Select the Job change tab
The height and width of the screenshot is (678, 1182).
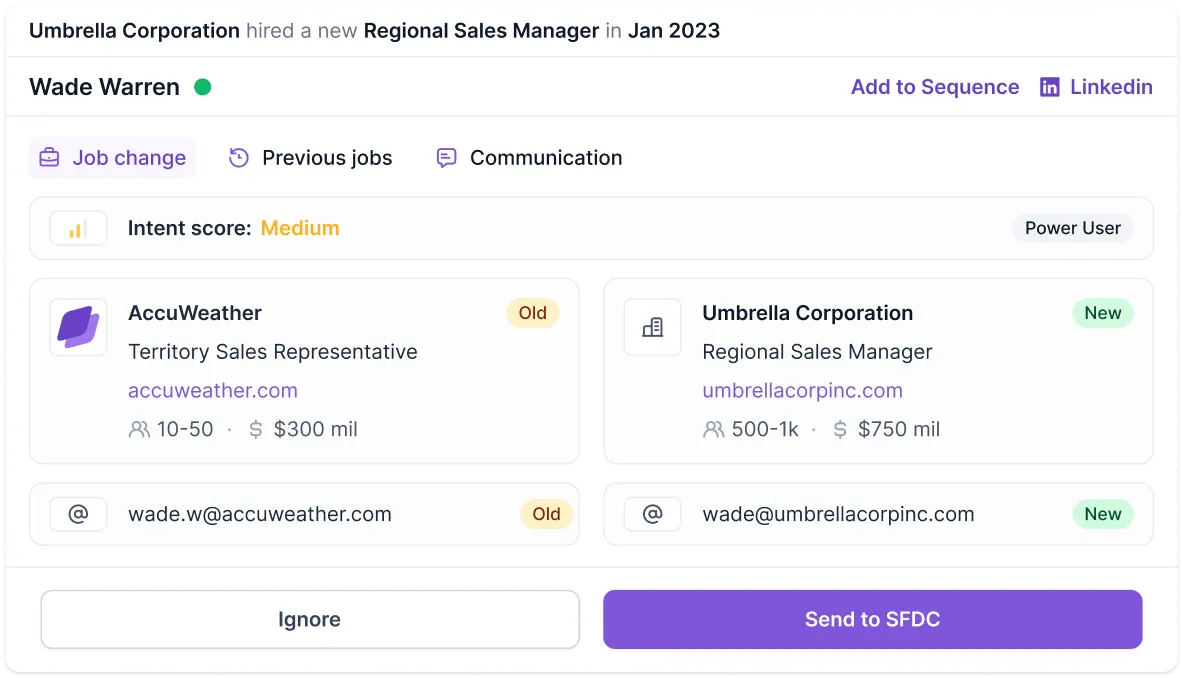(112, 158)
